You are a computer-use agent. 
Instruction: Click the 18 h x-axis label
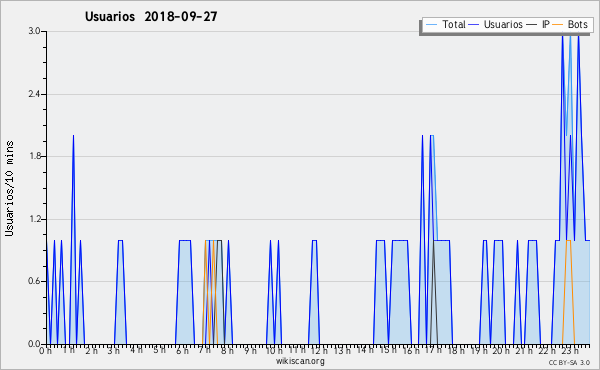tap(456, 351)
